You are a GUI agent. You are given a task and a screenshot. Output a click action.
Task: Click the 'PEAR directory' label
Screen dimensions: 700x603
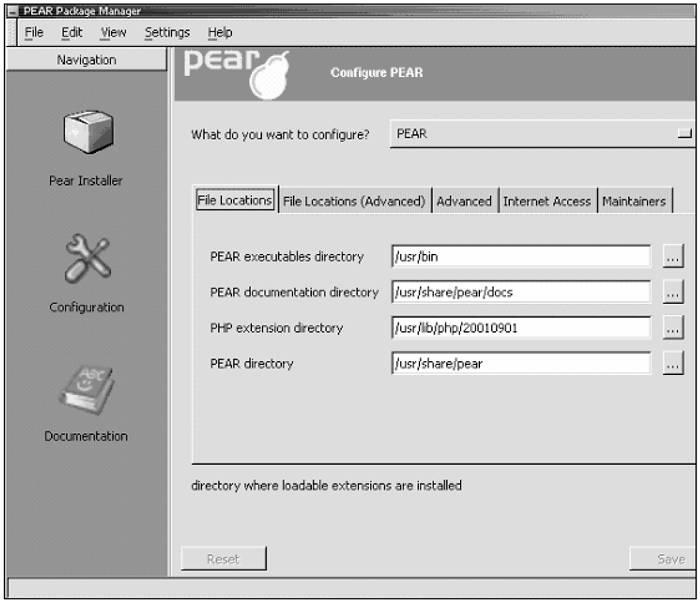(252, 364)
